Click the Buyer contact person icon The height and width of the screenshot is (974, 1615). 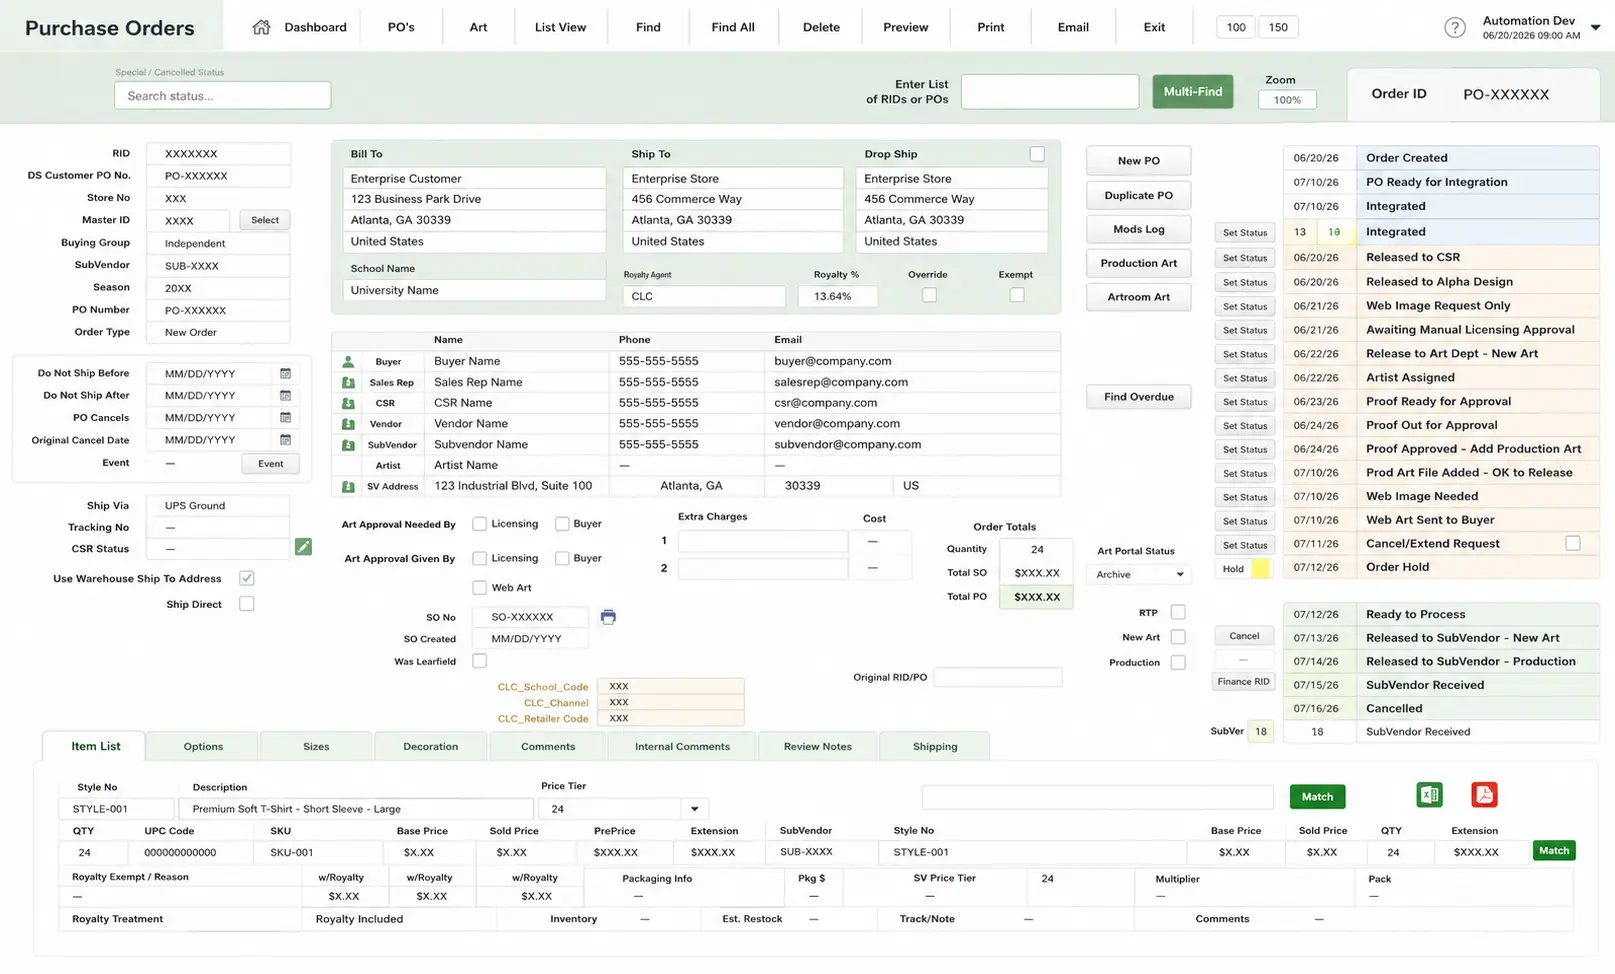[348, 362]
